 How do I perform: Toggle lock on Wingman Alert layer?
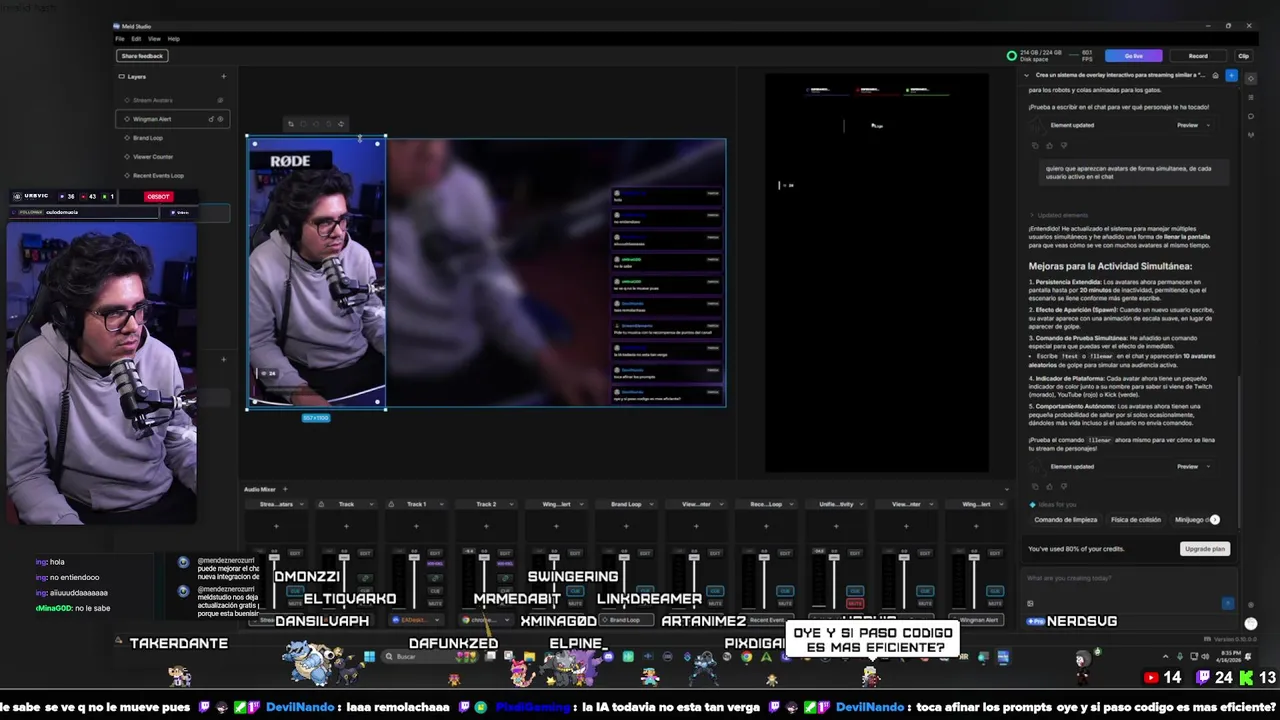[211, 119]
